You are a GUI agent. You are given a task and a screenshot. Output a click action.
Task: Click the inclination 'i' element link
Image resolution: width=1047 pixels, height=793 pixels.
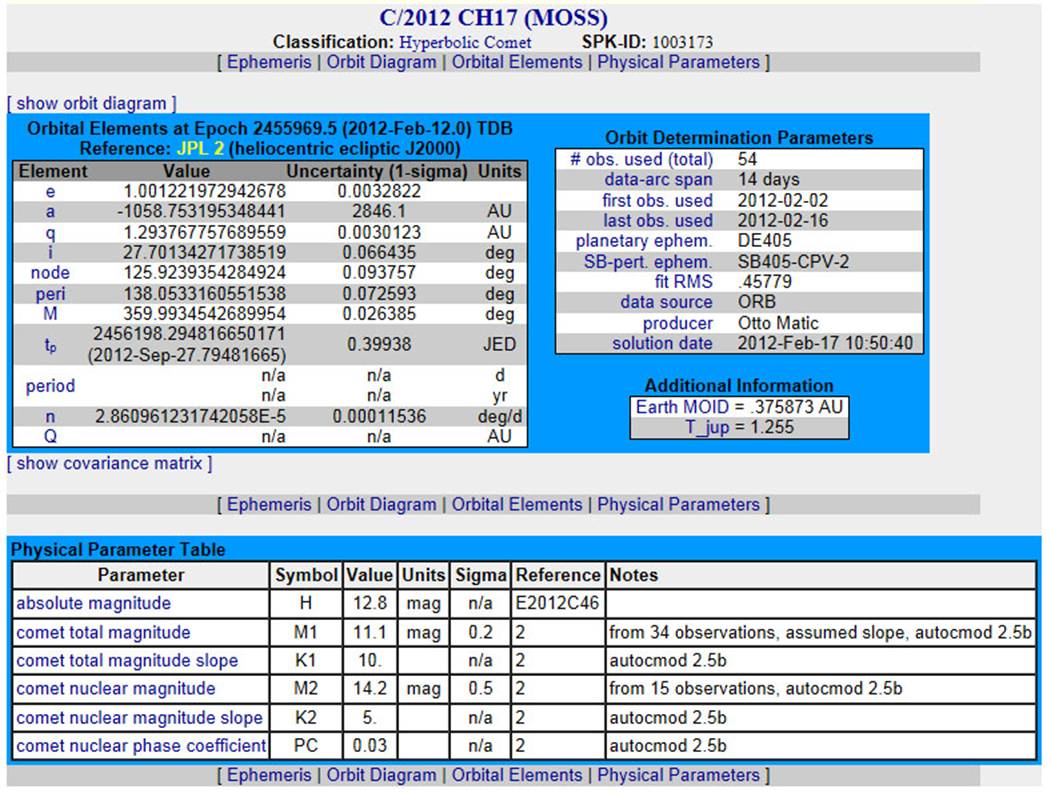coord(50,252)
